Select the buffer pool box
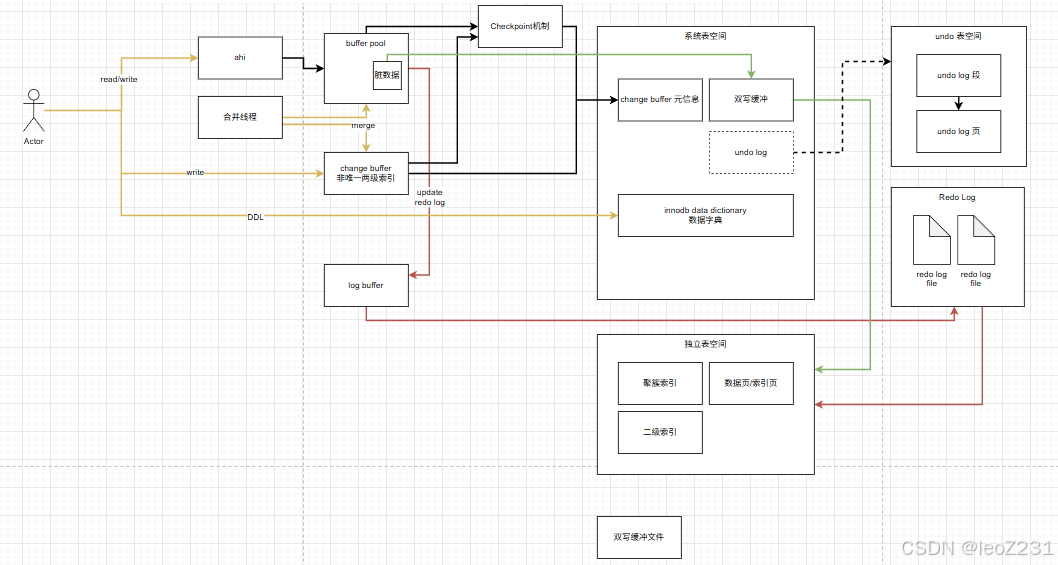The height and width of the screenshot is (565, 1058). [x=366, y=68]
